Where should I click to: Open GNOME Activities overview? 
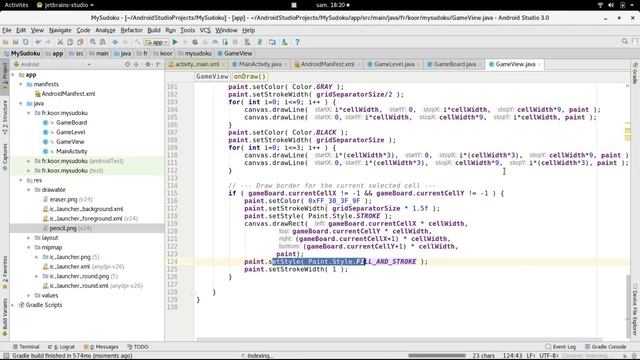tap(16, 5)
